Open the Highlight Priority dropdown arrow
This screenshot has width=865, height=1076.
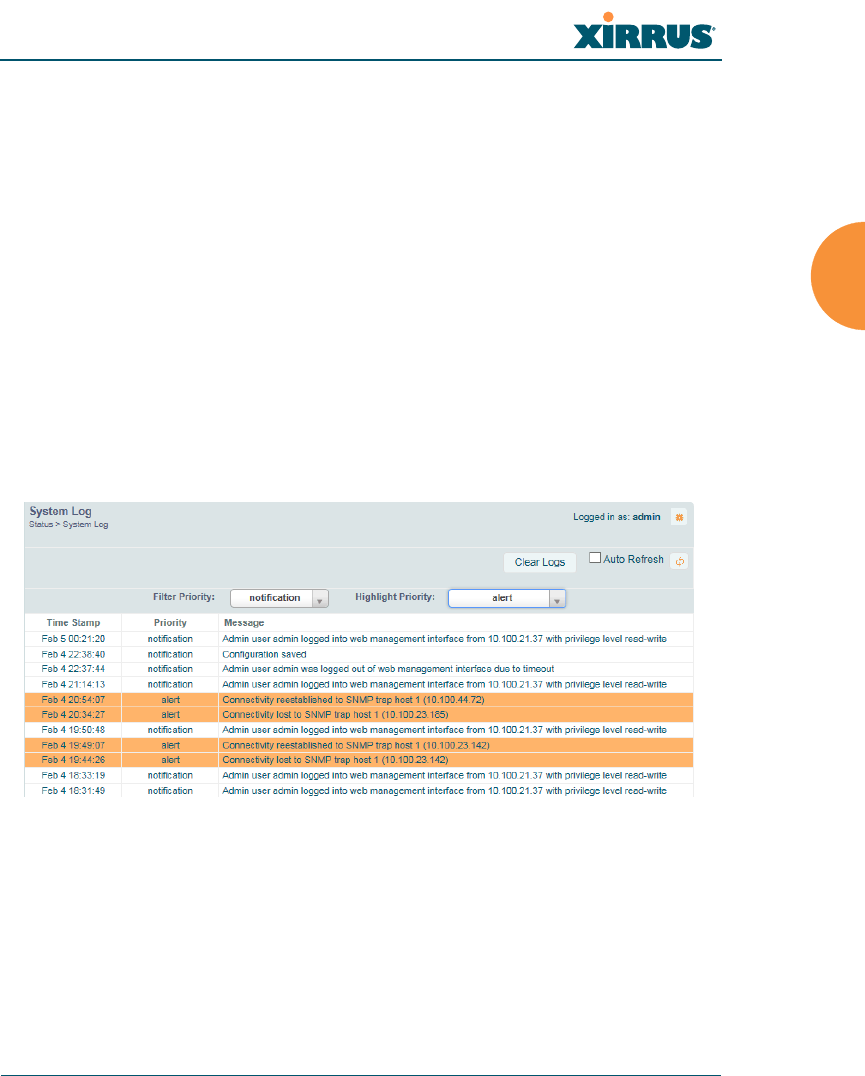click(x=557, y=599)
